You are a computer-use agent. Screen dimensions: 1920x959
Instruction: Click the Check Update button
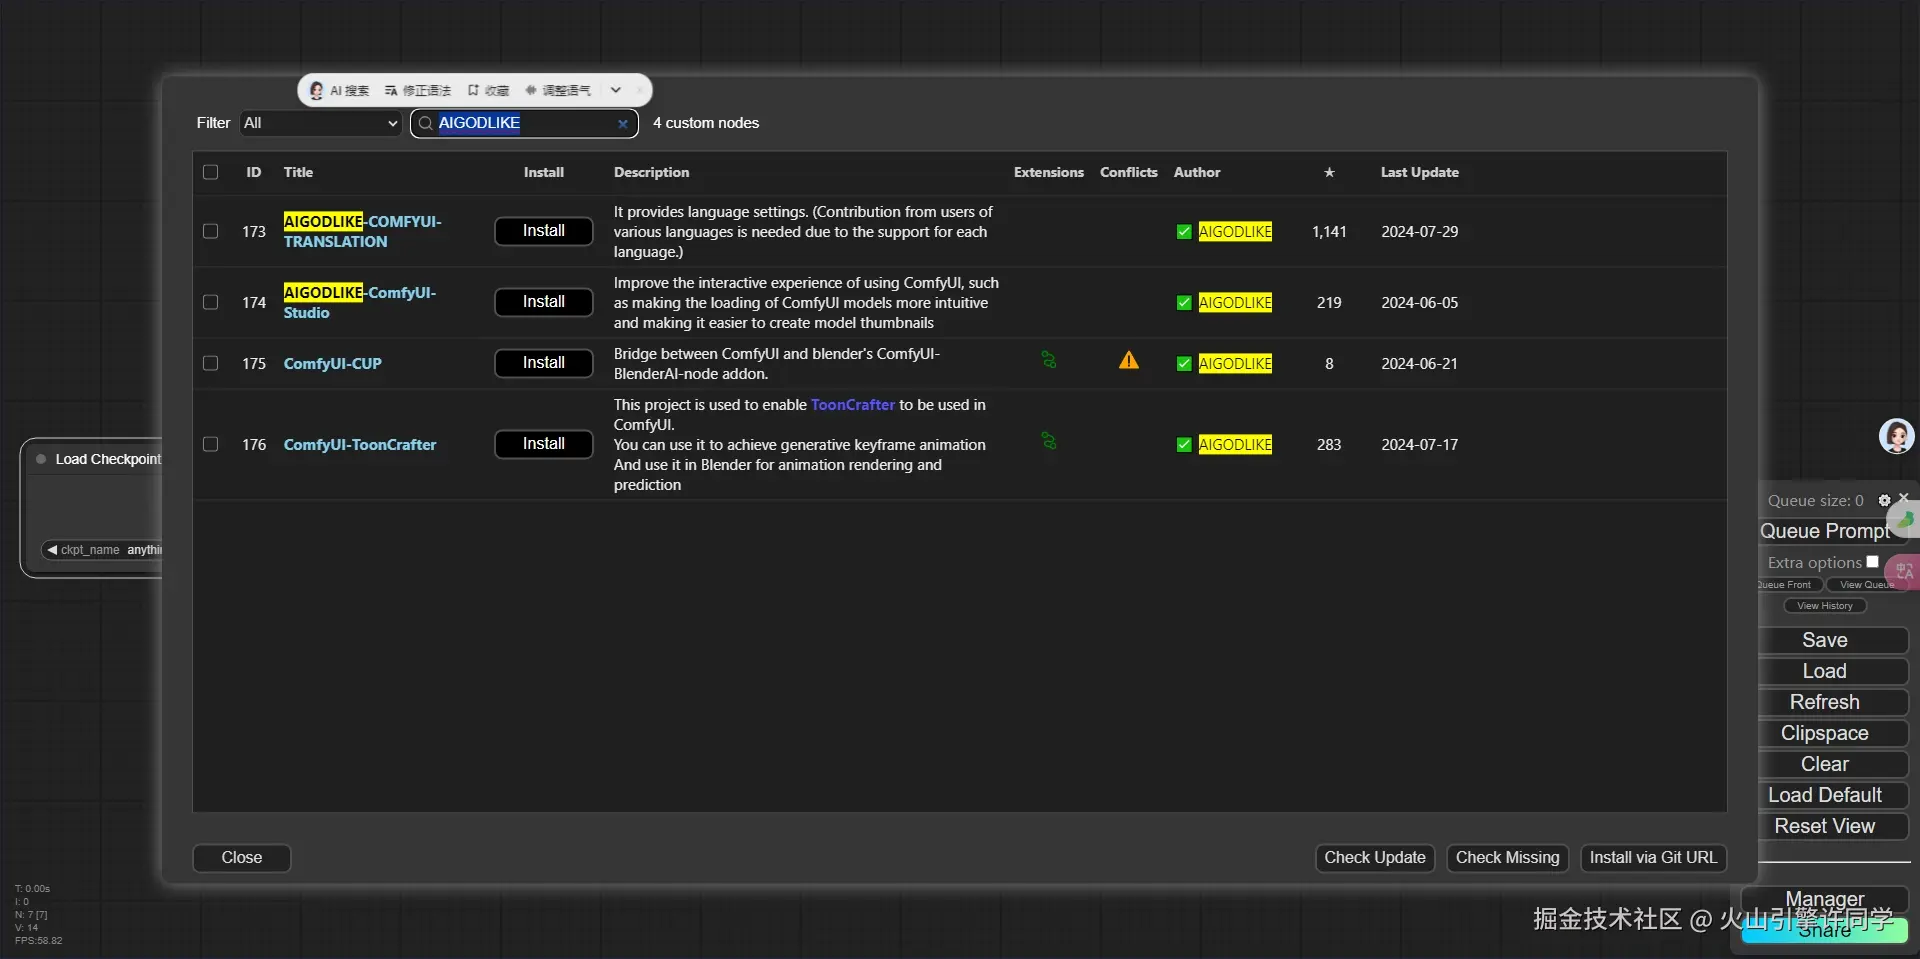pyautogui.click(x=1375, y=858)
